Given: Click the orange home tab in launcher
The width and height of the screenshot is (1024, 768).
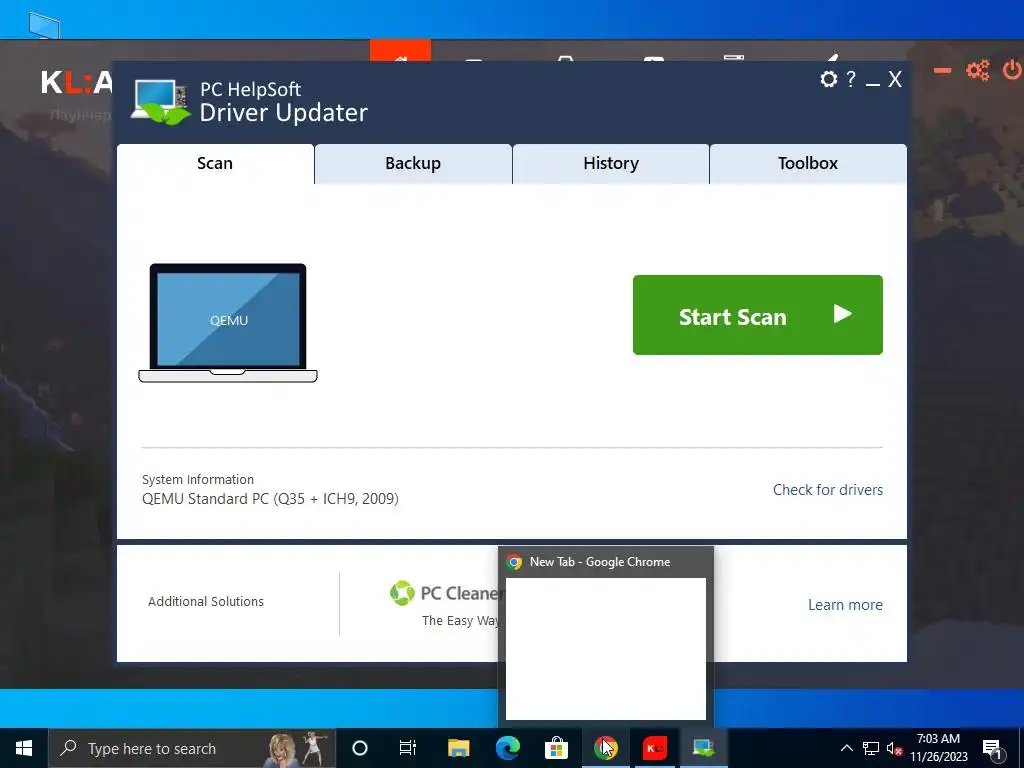Looking at the screenshot, I should 400,50.
